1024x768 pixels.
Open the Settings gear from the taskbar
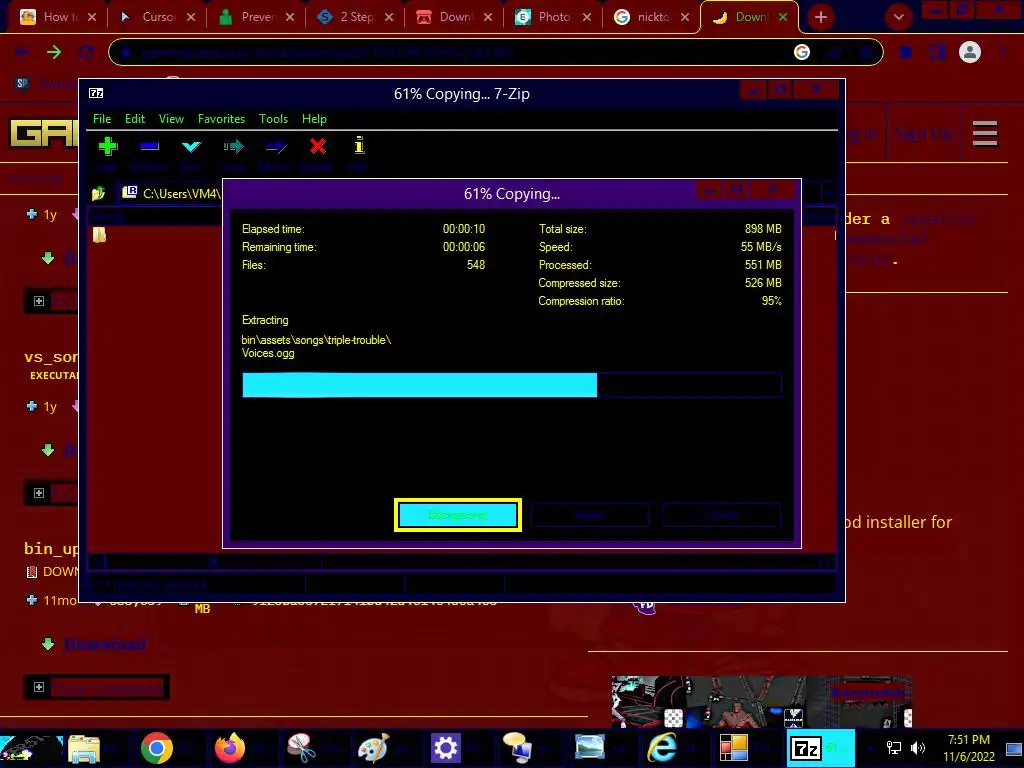click(x=446, y=748)
